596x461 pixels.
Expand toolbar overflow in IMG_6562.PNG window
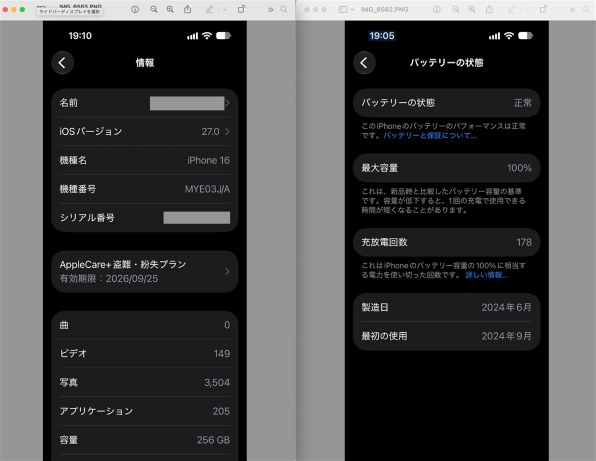(572, 10)
